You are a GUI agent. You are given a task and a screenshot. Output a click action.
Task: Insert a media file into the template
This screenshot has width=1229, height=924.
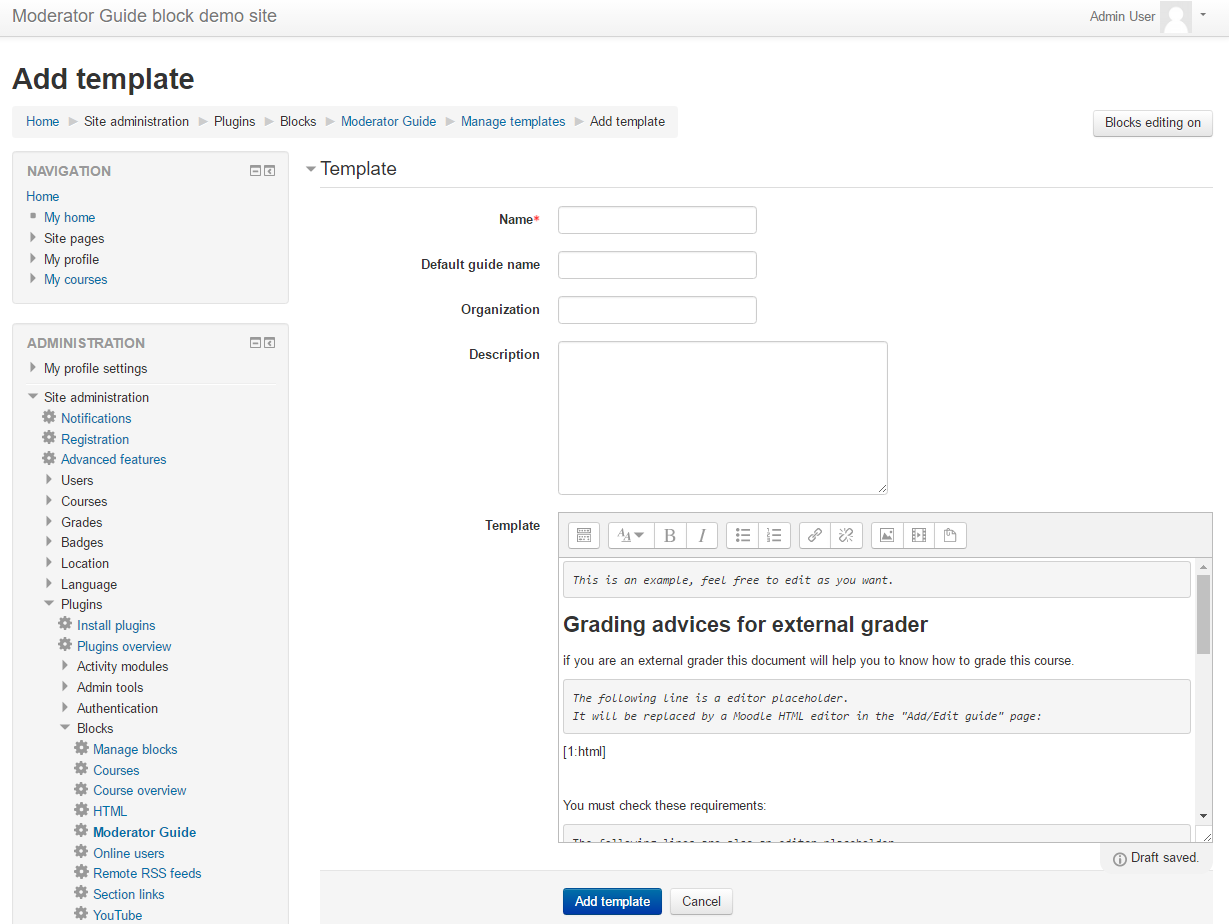tap(918, 535)
